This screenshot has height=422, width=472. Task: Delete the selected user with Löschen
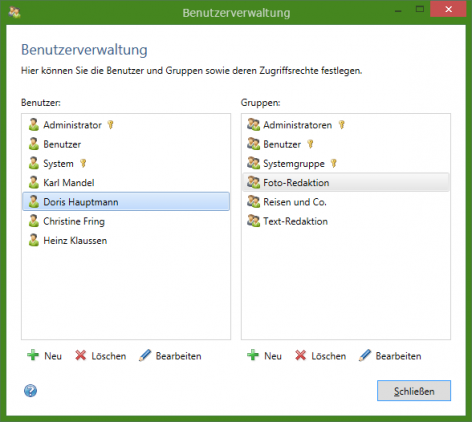[101, 356]
